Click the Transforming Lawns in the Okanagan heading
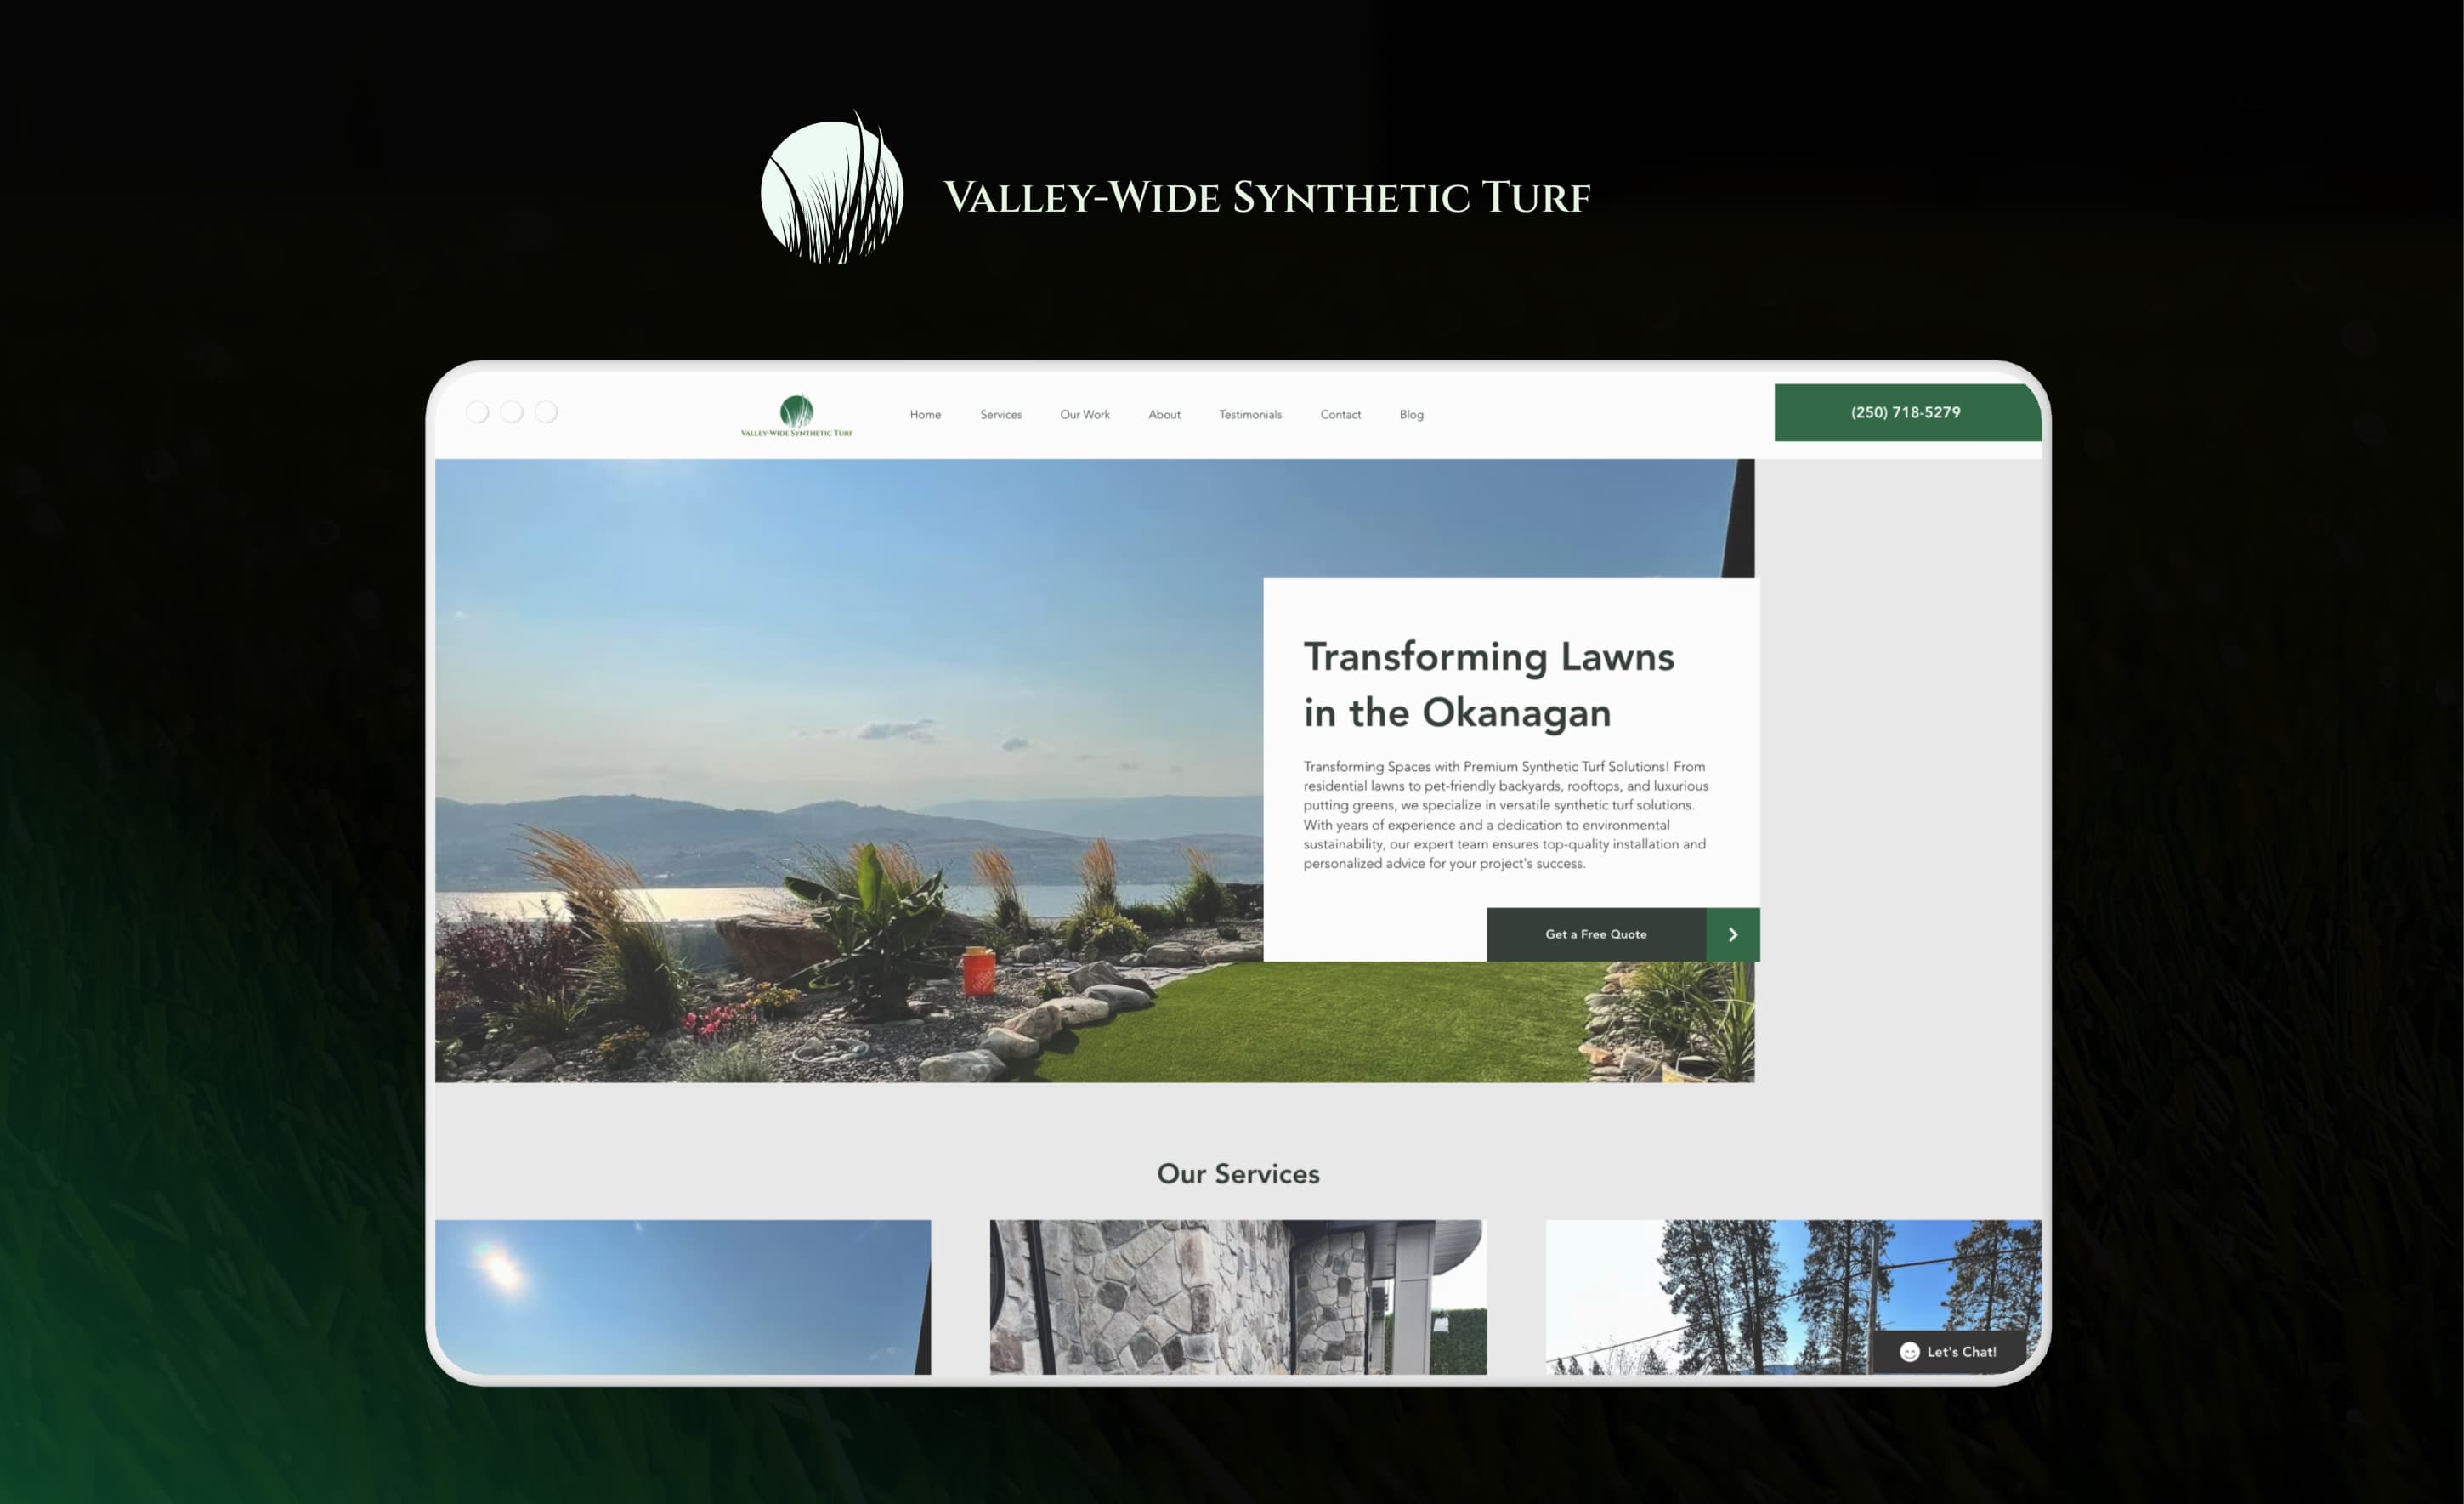 click(1488, 684)
